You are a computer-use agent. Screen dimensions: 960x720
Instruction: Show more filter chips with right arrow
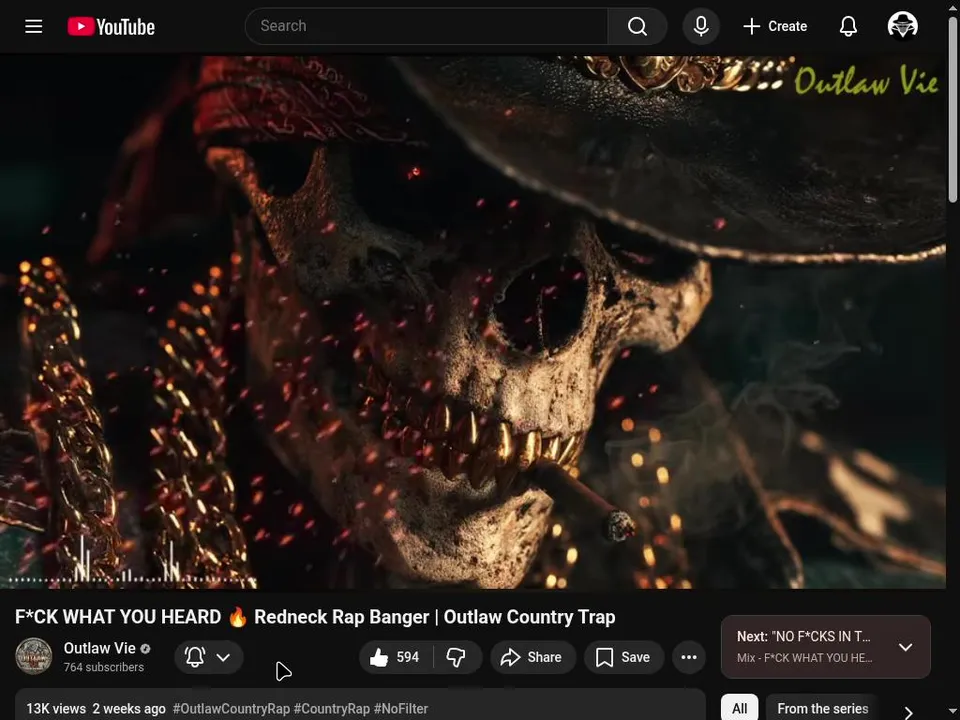click(909, 711)
